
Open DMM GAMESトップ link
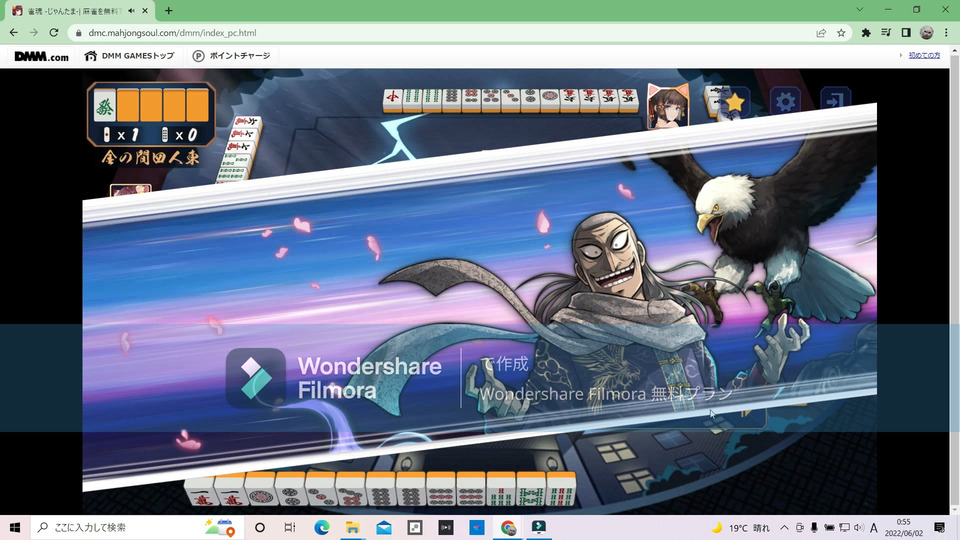(130, 56)
